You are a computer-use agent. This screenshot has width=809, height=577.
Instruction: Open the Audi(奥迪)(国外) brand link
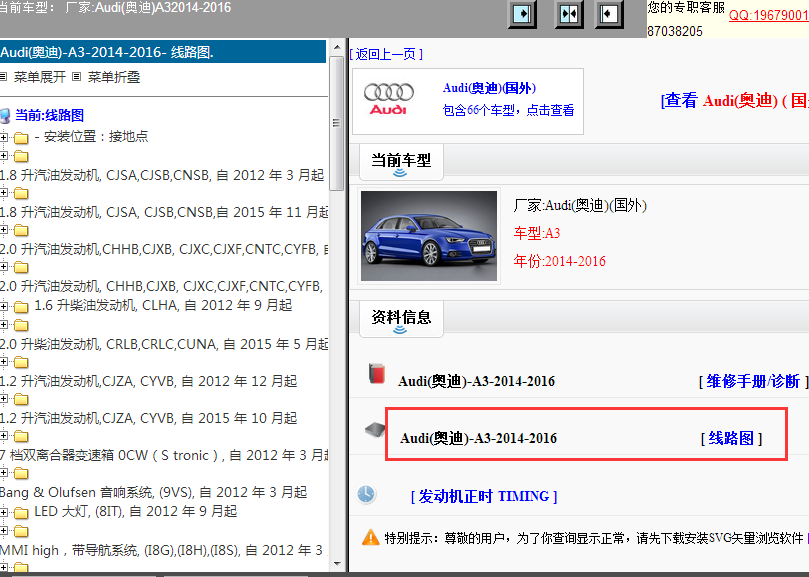click(489, 88)
